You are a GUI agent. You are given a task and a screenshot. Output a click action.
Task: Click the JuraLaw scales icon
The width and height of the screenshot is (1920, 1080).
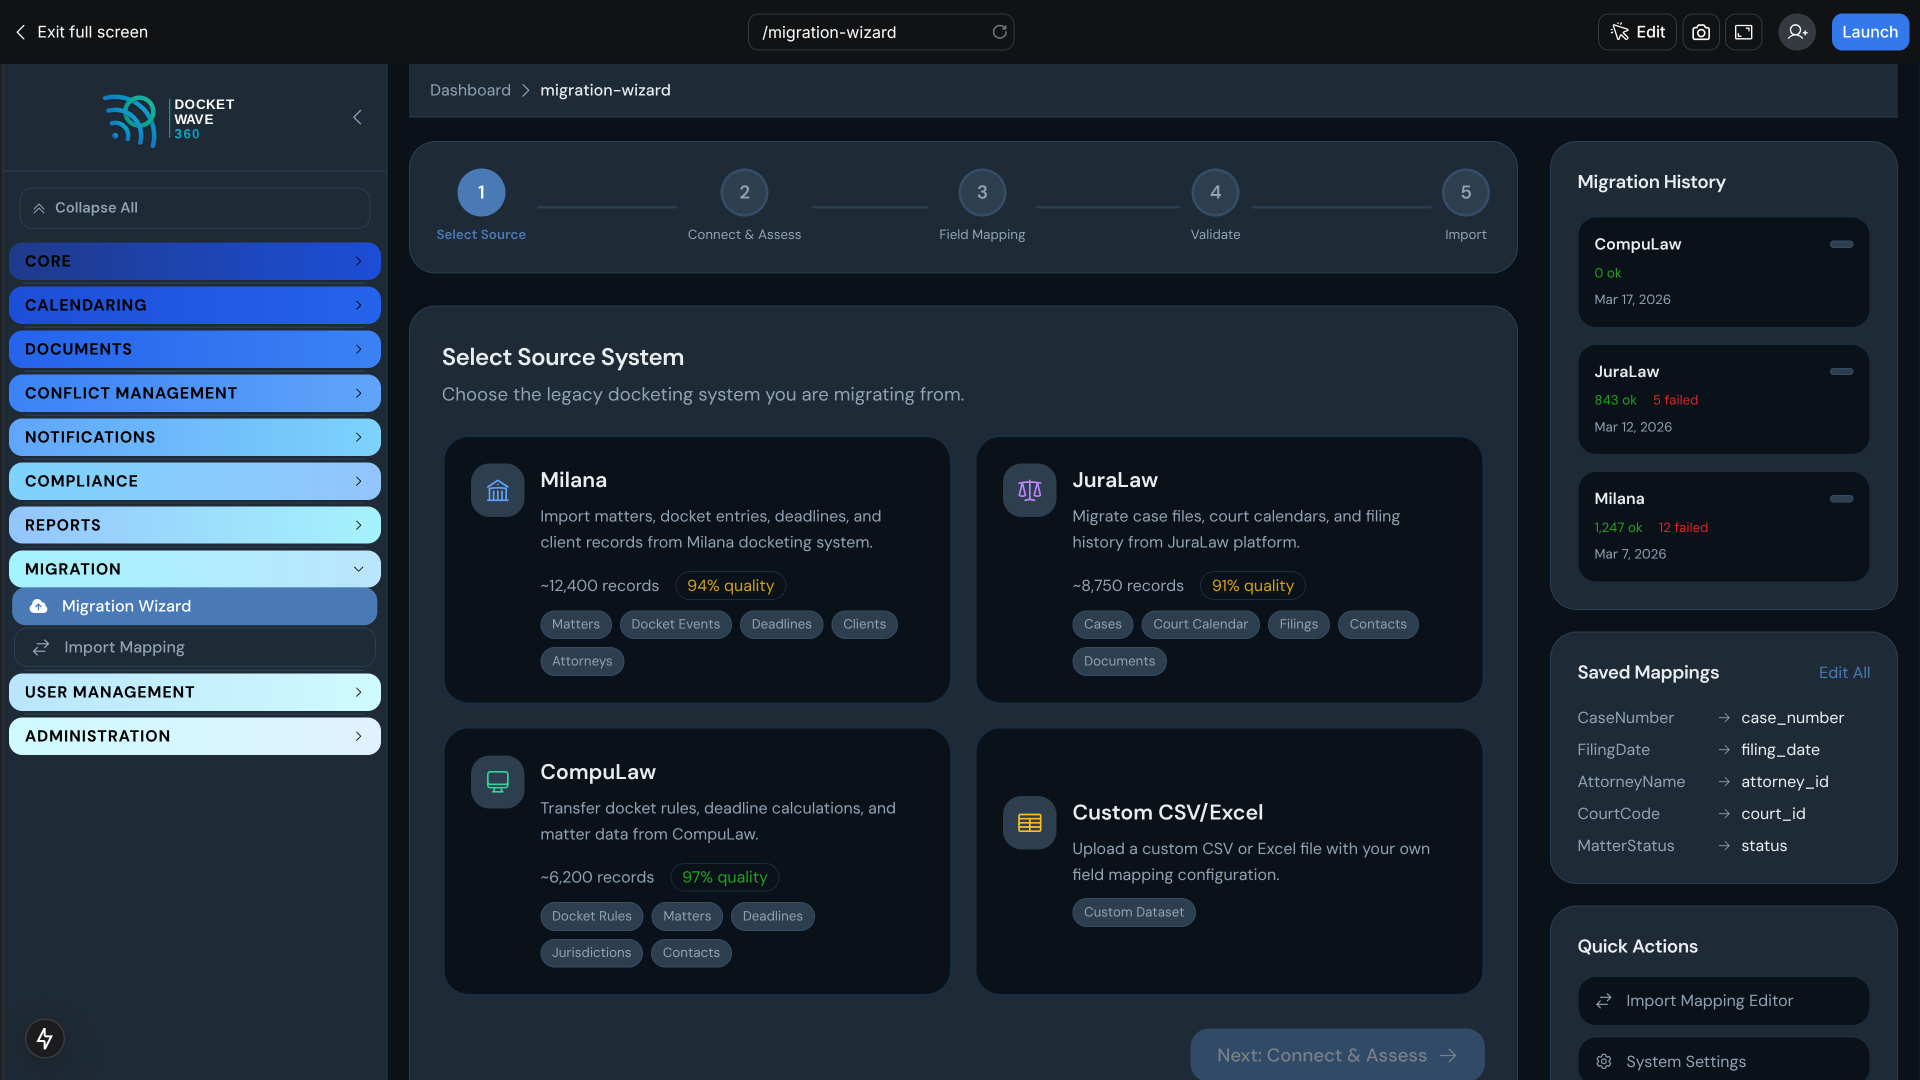click(1029, 490)
